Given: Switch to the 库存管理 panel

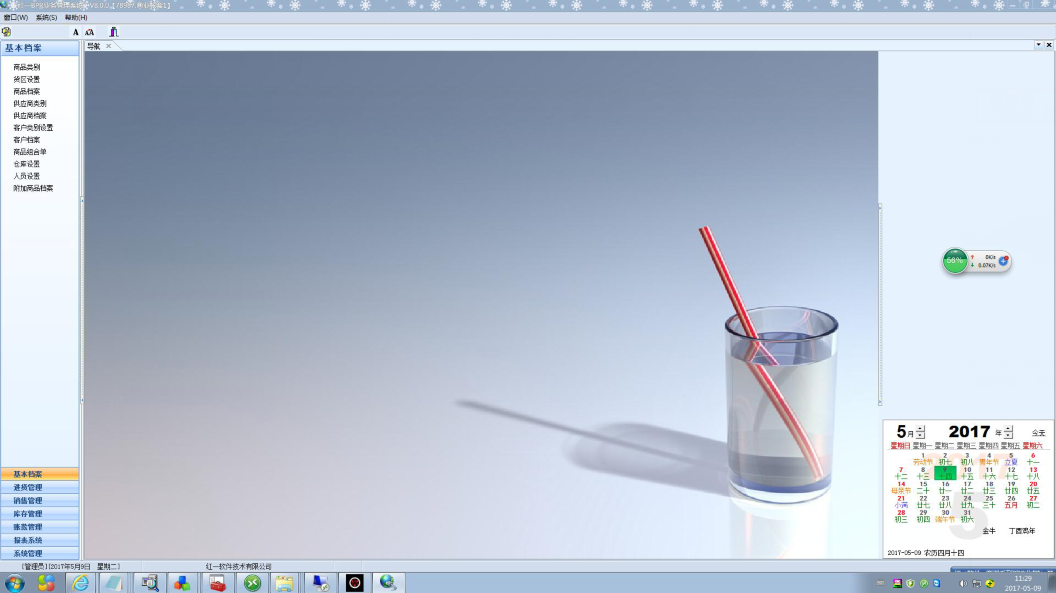Looking at the screenshot, I should [x=28, y=513].
